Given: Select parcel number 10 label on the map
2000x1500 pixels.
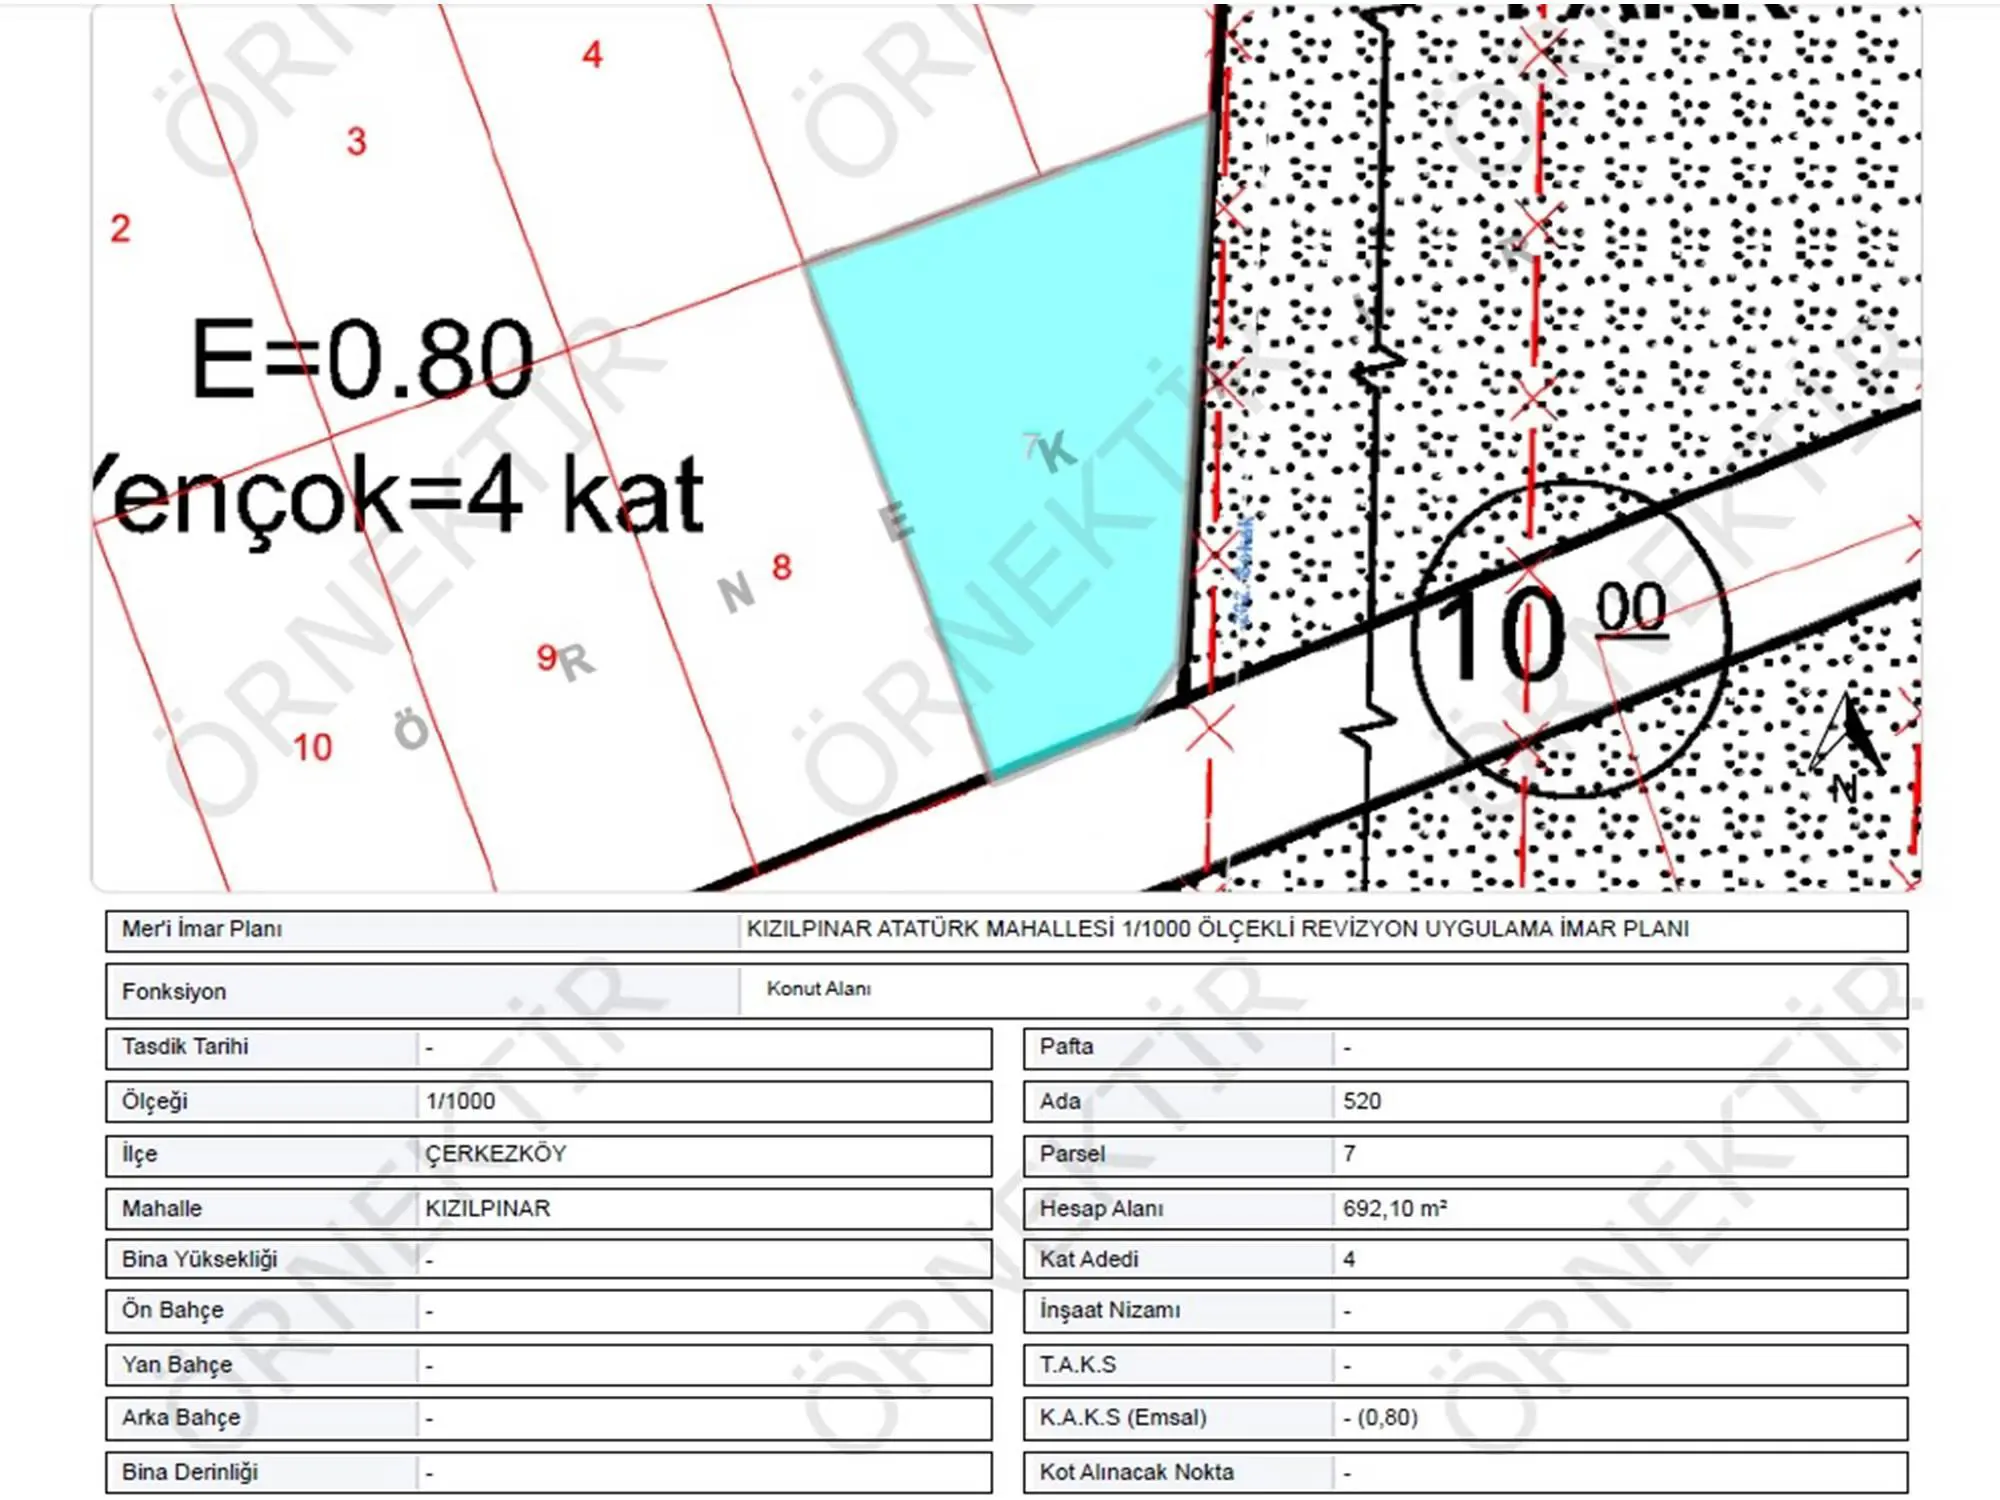Looking at the screenshot, I should pos(312,747).
